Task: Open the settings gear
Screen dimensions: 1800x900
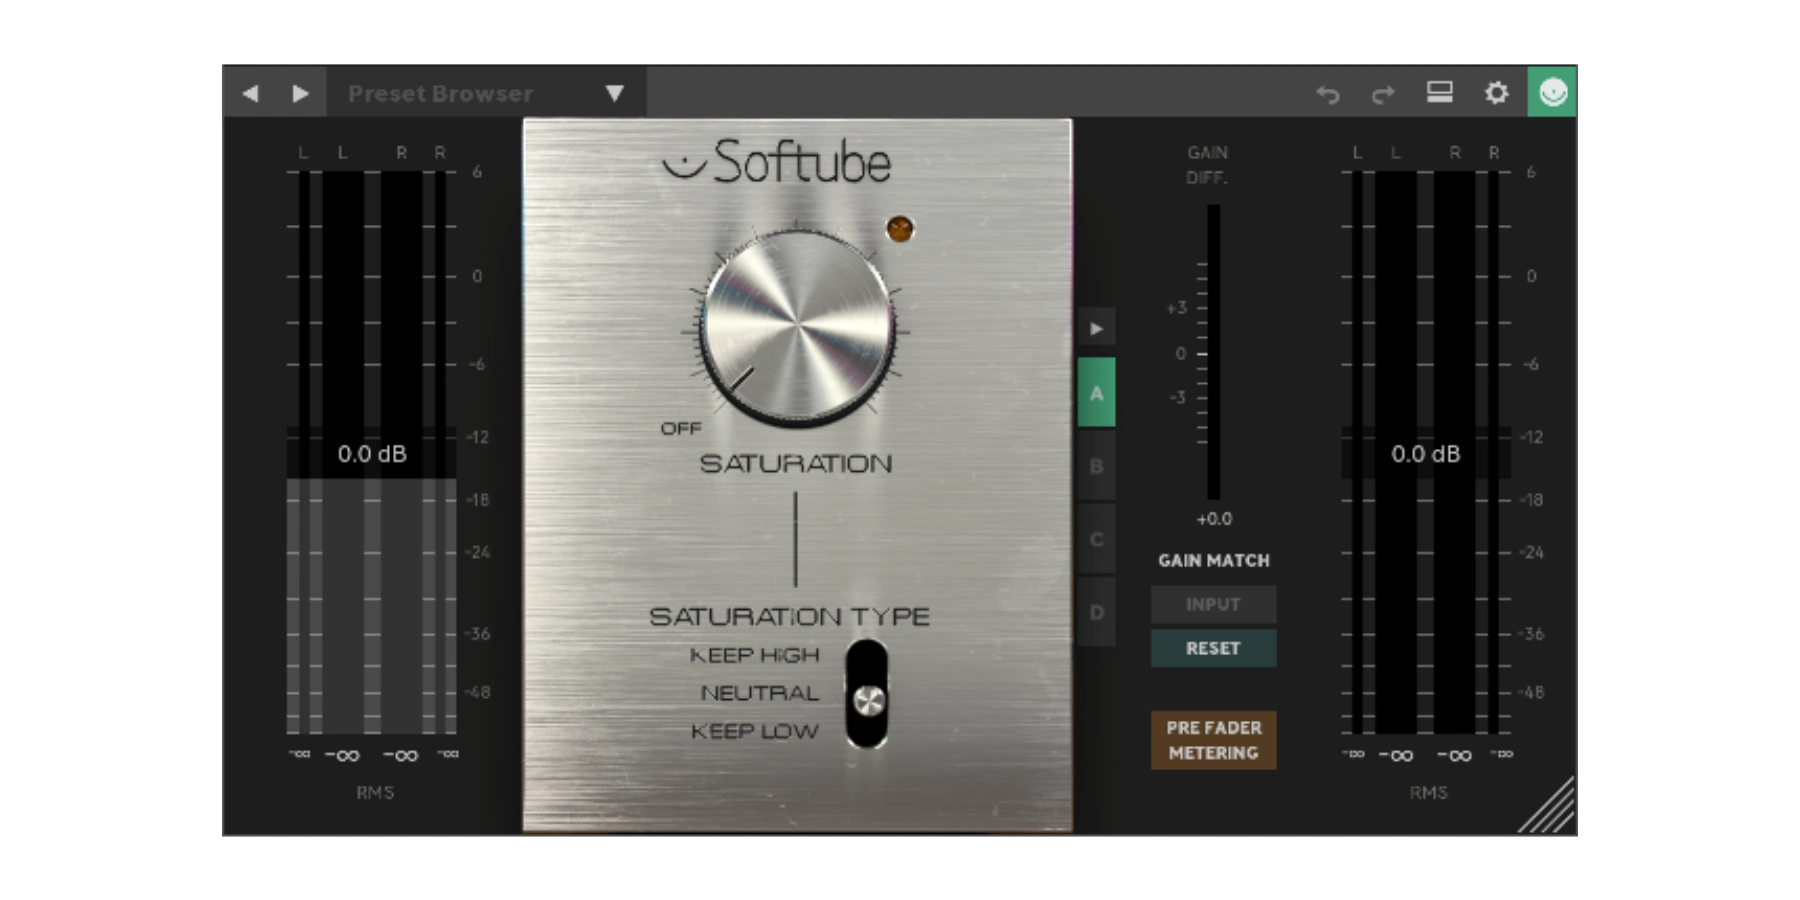Action: point(1497,93)
